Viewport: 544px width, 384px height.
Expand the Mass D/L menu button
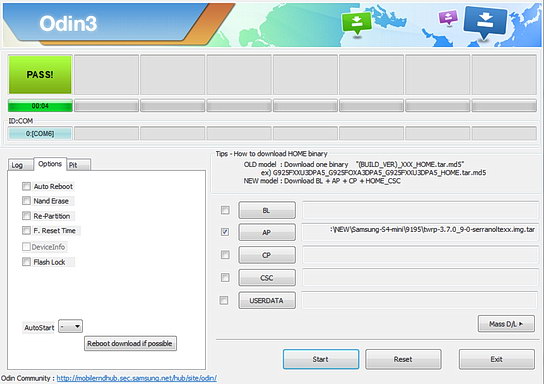tap(506, 324)
